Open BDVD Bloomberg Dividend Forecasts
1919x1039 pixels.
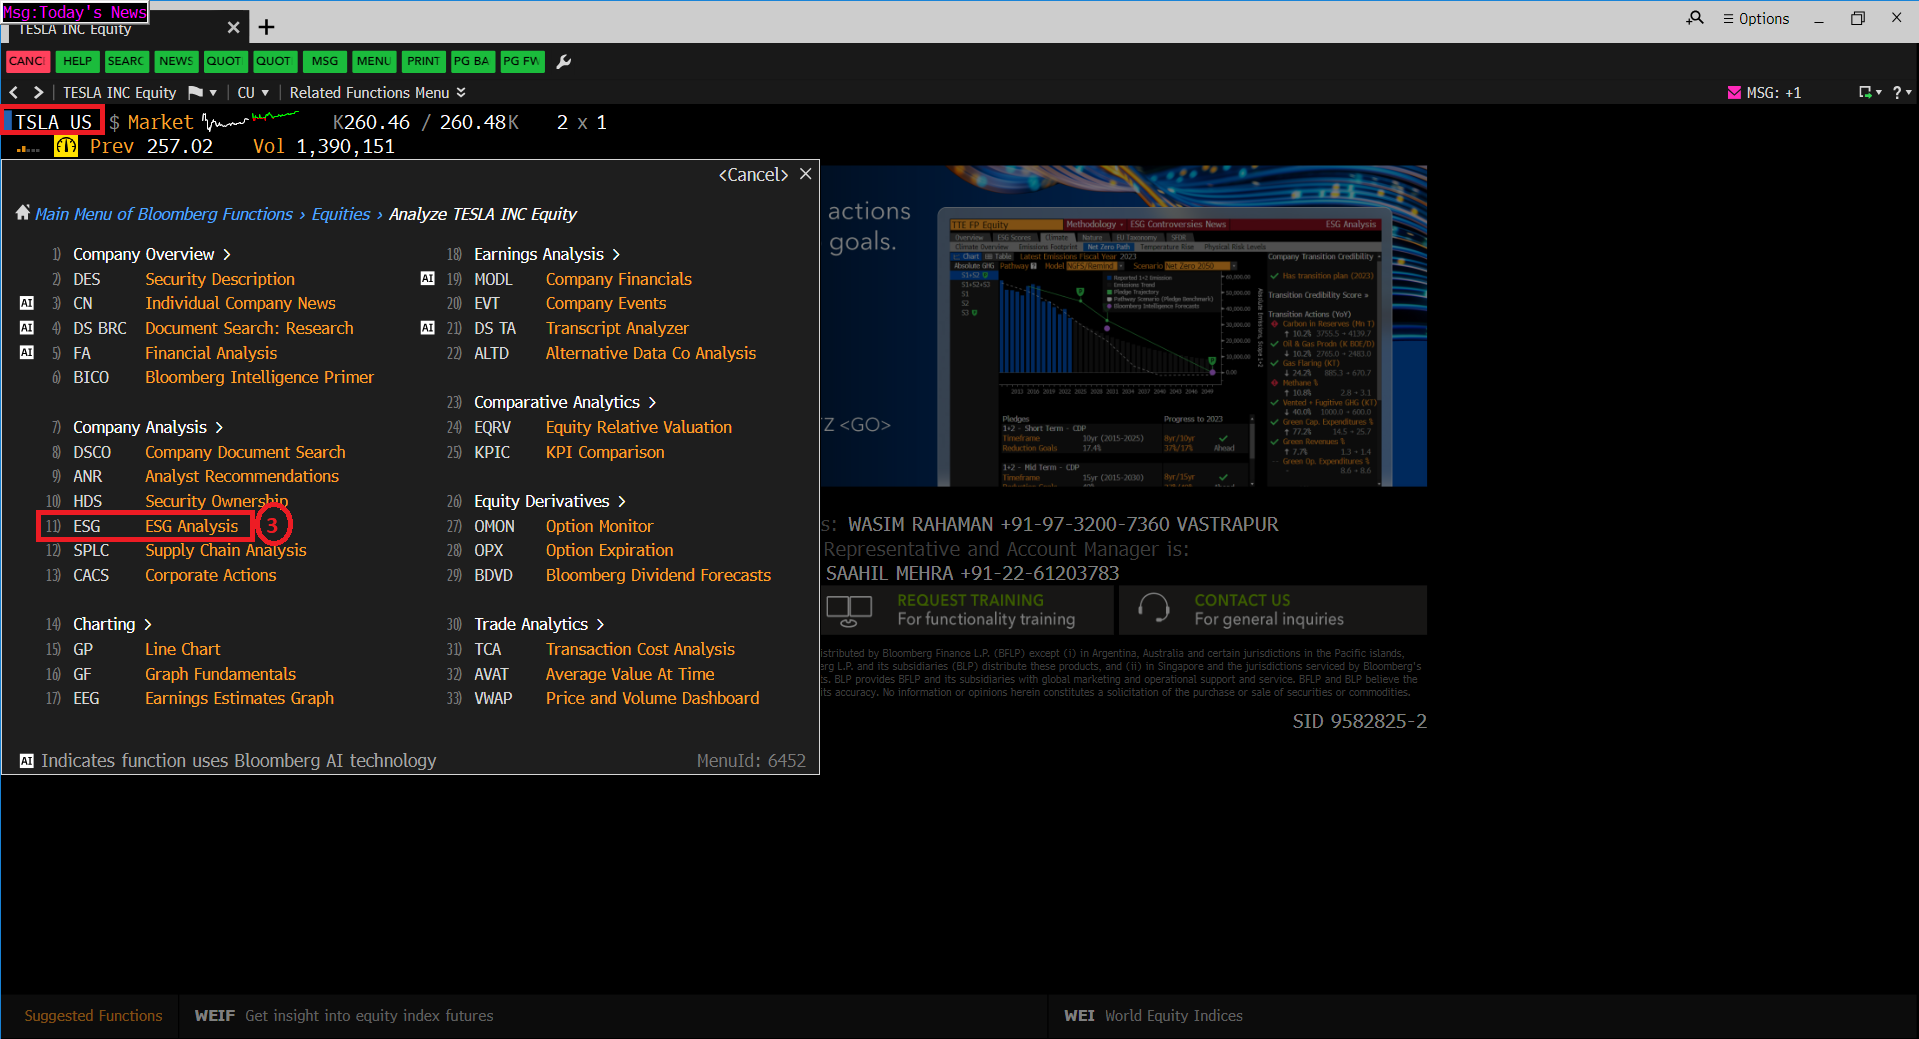(623, 575)
